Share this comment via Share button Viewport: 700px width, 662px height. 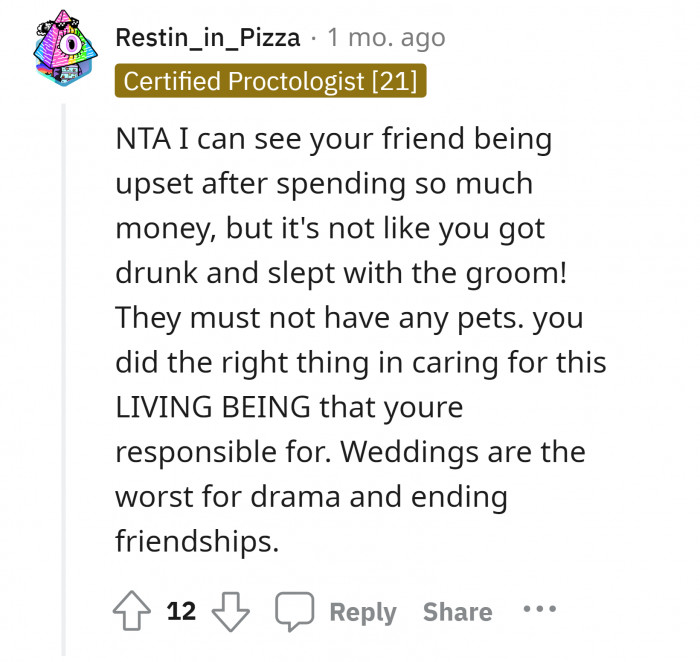coord(457,612)
